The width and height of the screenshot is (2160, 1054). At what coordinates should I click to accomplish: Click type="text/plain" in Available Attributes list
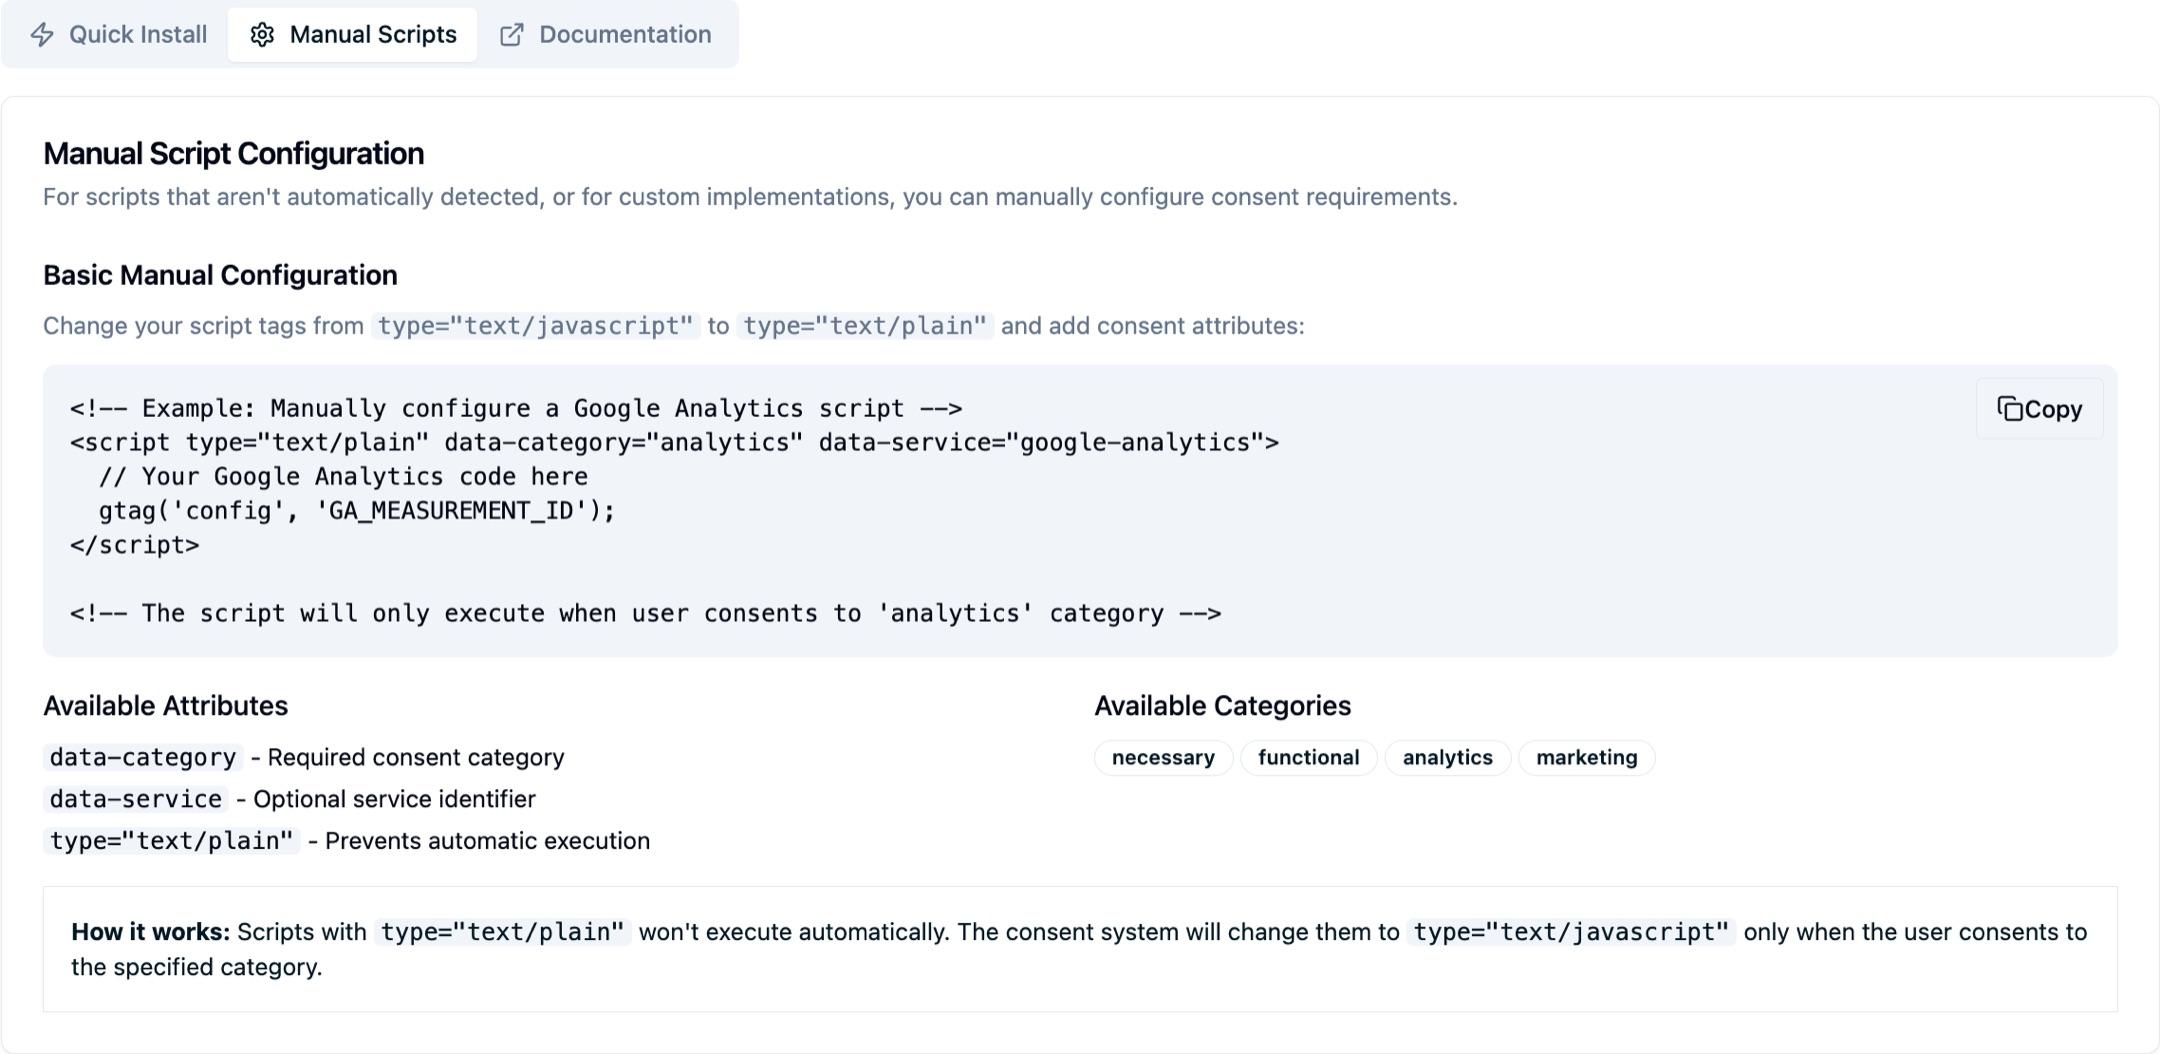click(x=171, y=841)
